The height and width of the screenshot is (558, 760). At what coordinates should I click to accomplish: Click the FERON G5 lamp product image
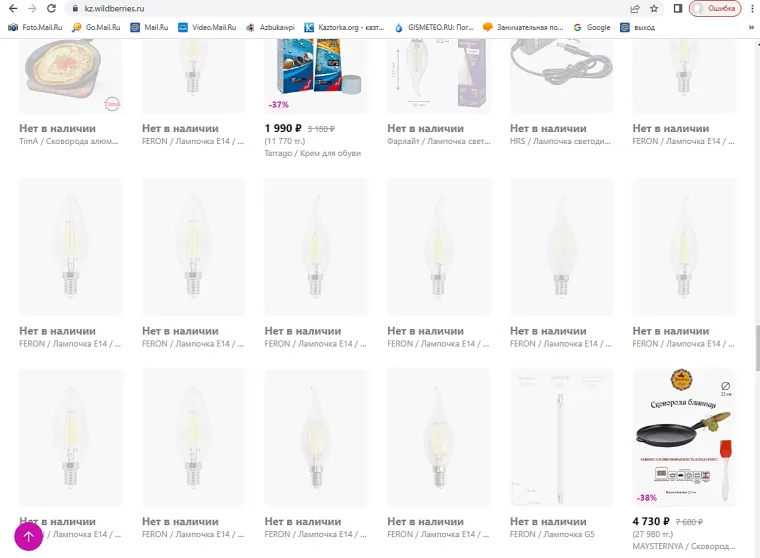(x=561, y=438)
